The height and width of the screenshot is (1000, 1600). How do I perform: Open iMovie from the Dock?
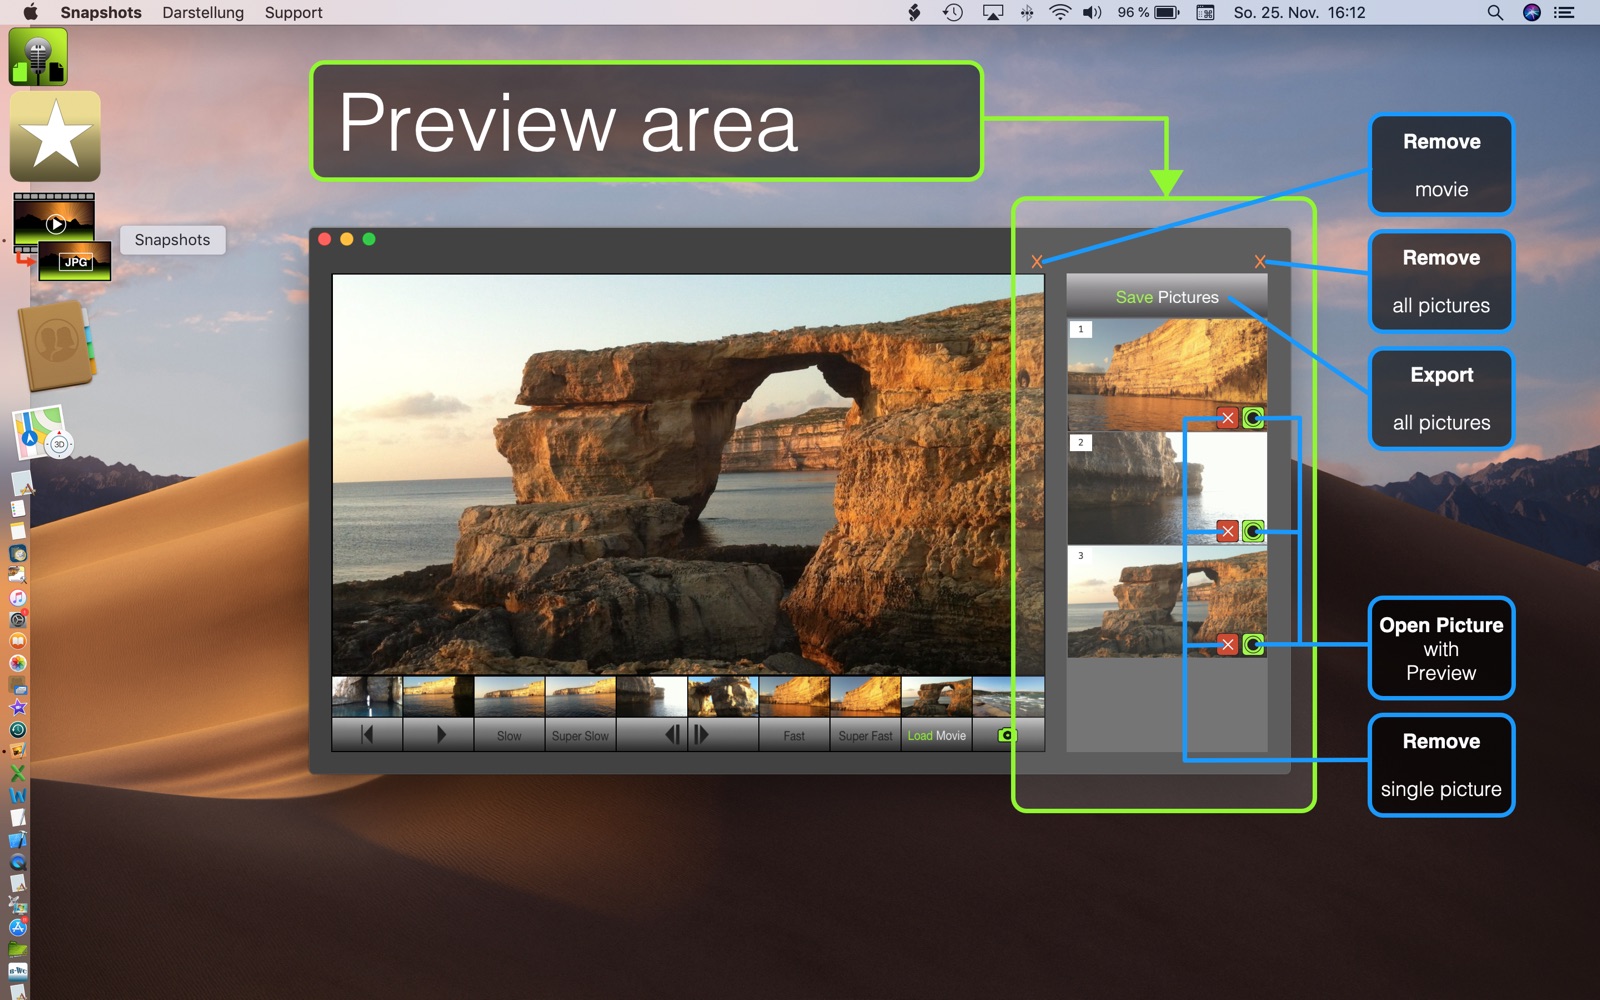pyautogui.click(x=18, y=707)
